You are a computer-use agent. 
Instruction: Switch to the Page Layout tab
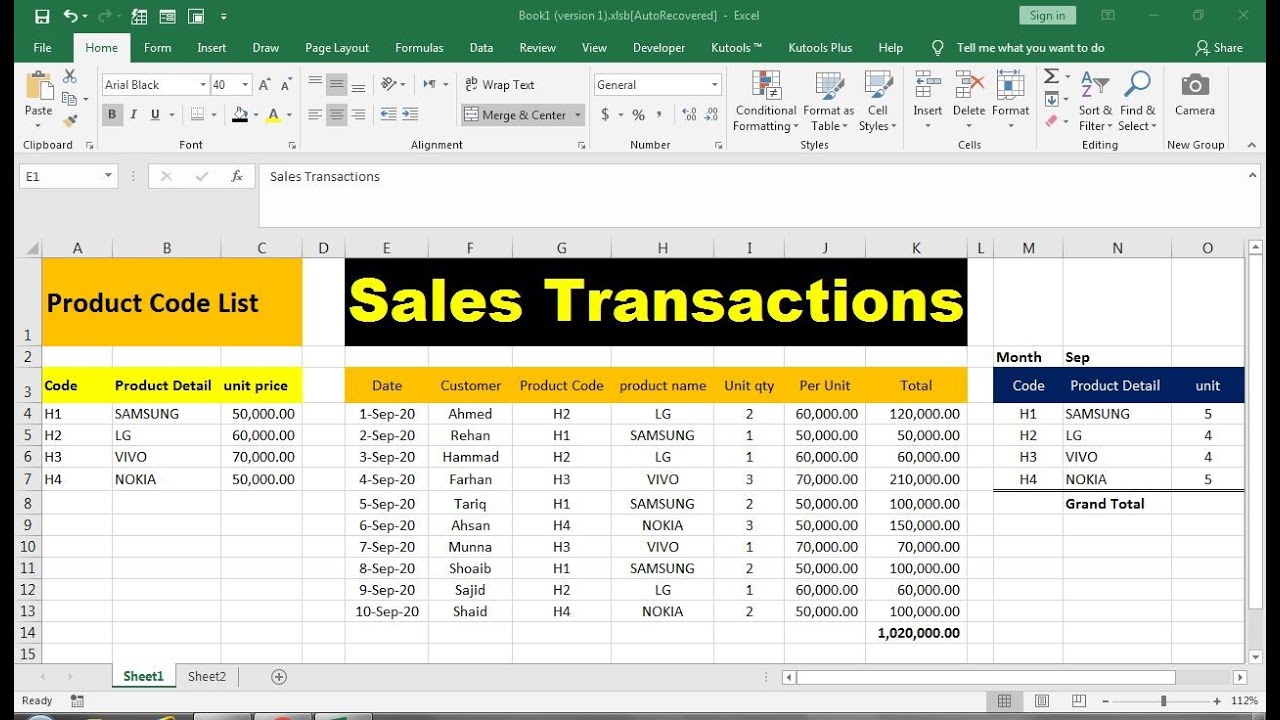(x=337, y=47)
